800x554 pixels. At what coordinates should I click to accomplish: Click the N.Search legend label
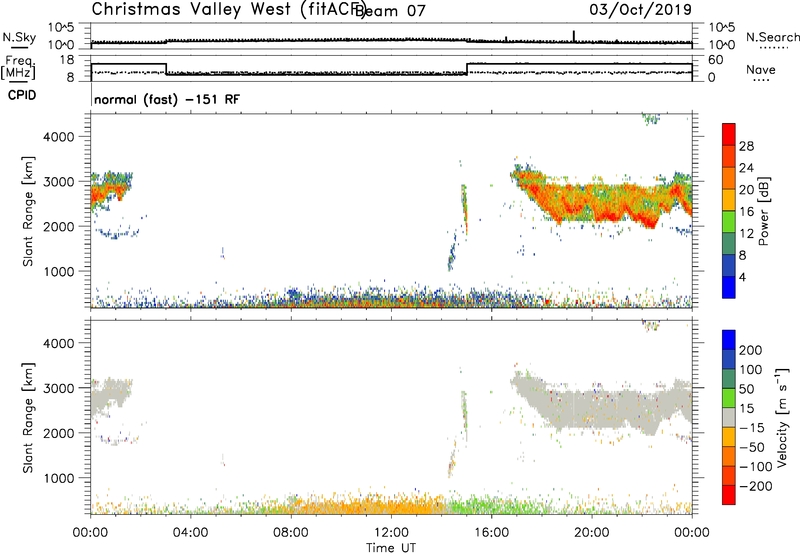tap(772, 37)
